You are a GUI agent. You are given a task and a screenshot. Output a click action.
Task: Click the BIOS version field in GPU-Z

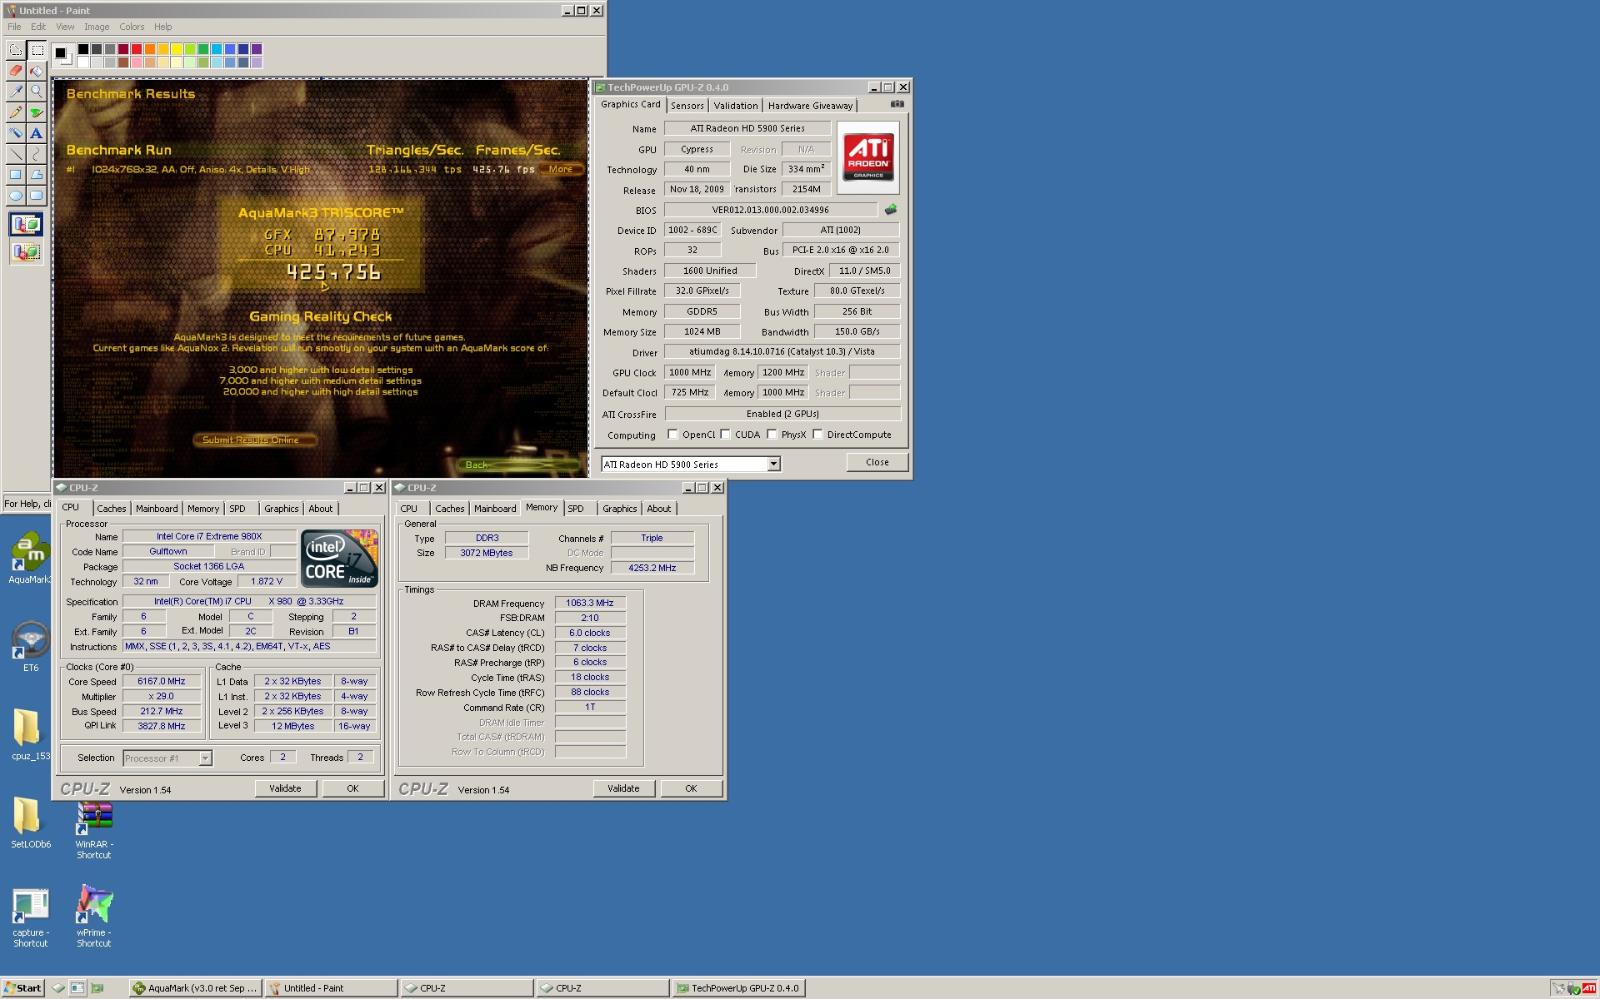[771, 210]
